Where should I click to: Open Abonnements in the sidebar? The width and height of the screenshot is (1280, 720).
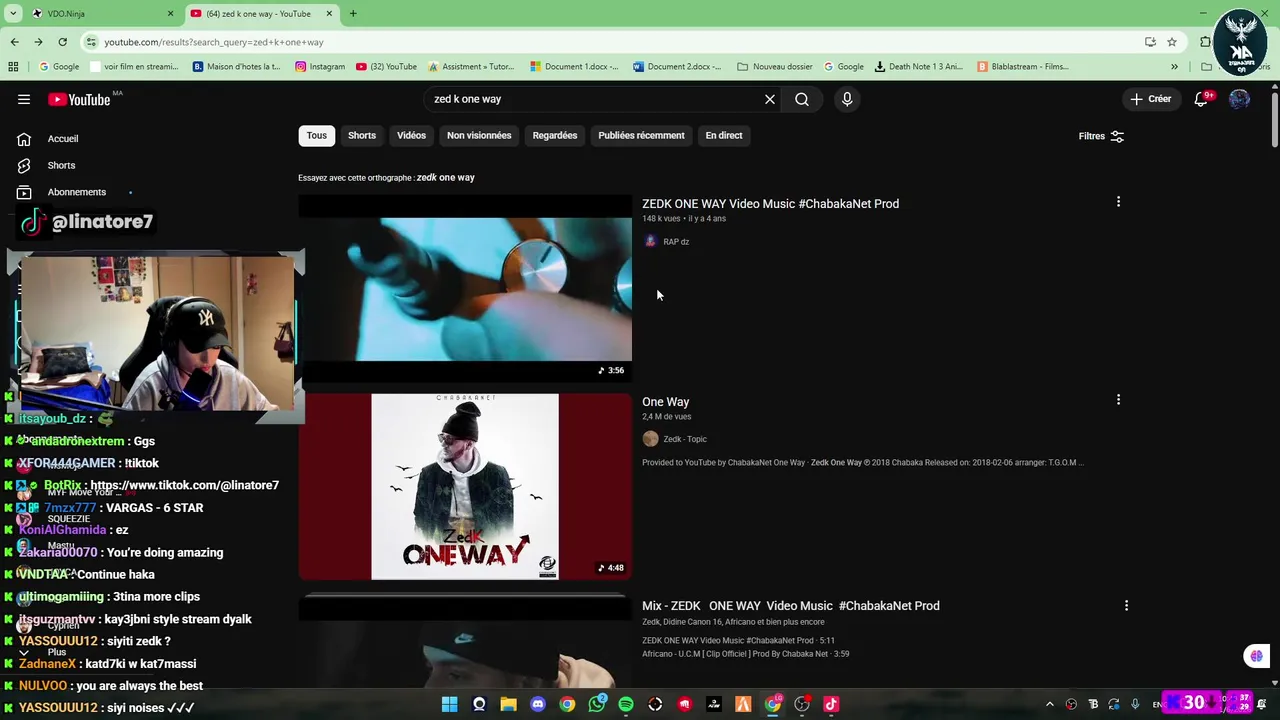pyautogui.click(x=75, y=192)
